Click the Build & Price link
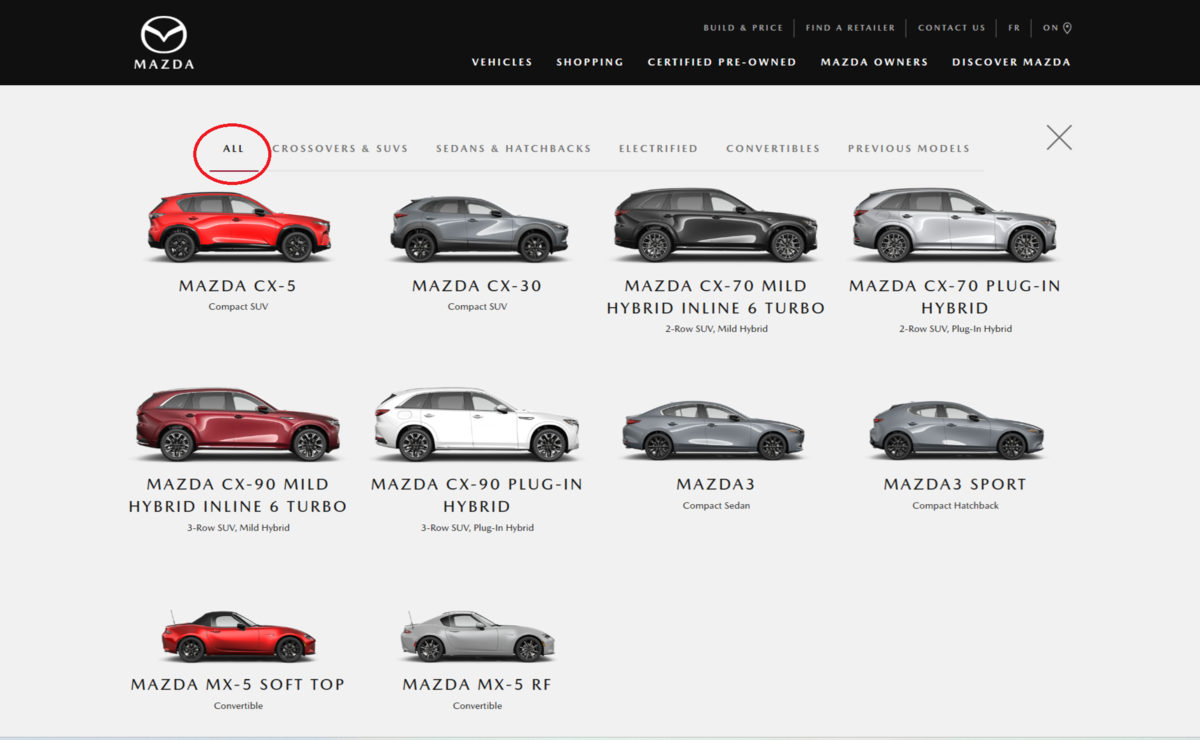This screenshot has width=1200, height=740. [743, 28]
